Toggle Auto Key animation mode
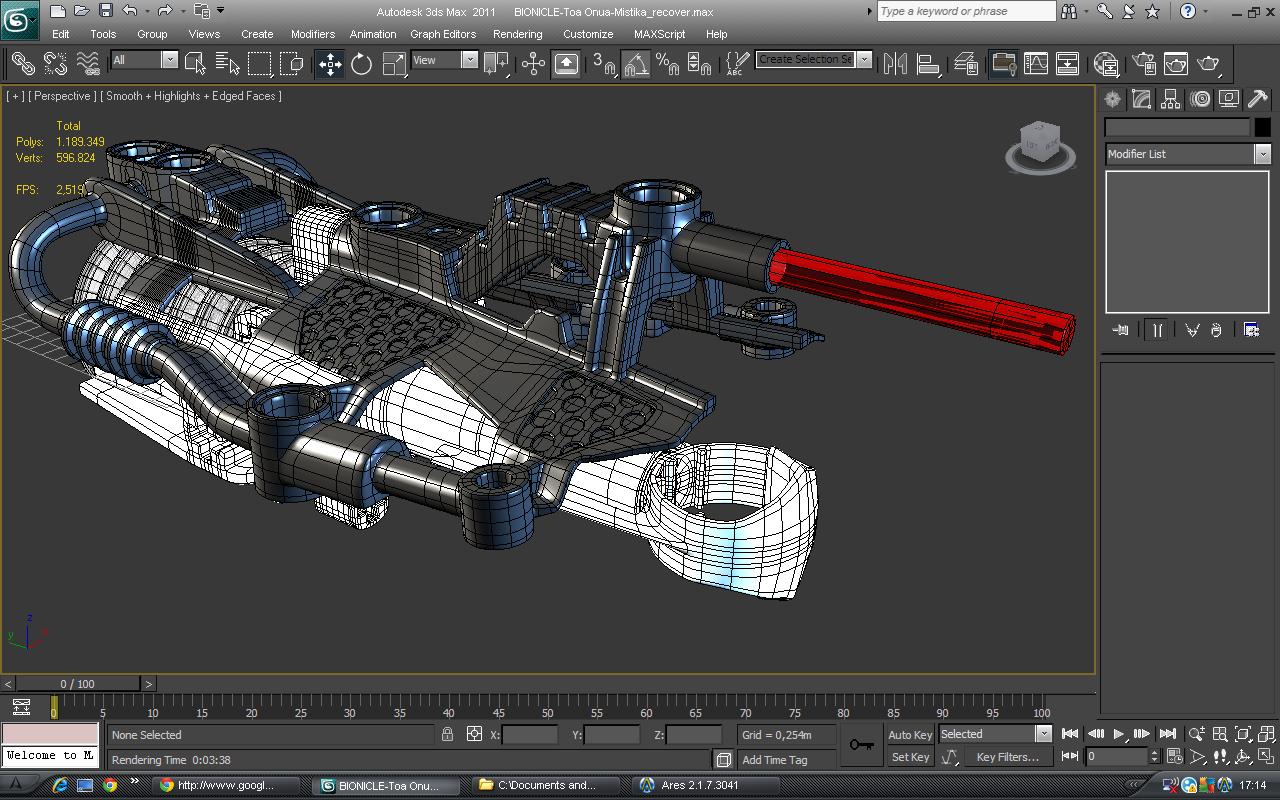 [x=909, y=735]
